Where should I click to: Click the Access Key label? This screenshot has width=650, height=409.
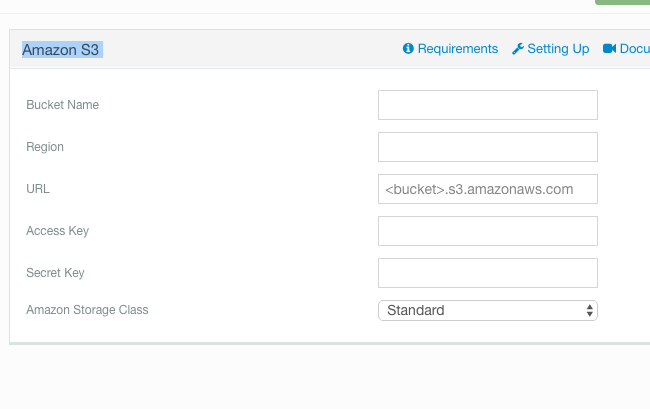58,231
